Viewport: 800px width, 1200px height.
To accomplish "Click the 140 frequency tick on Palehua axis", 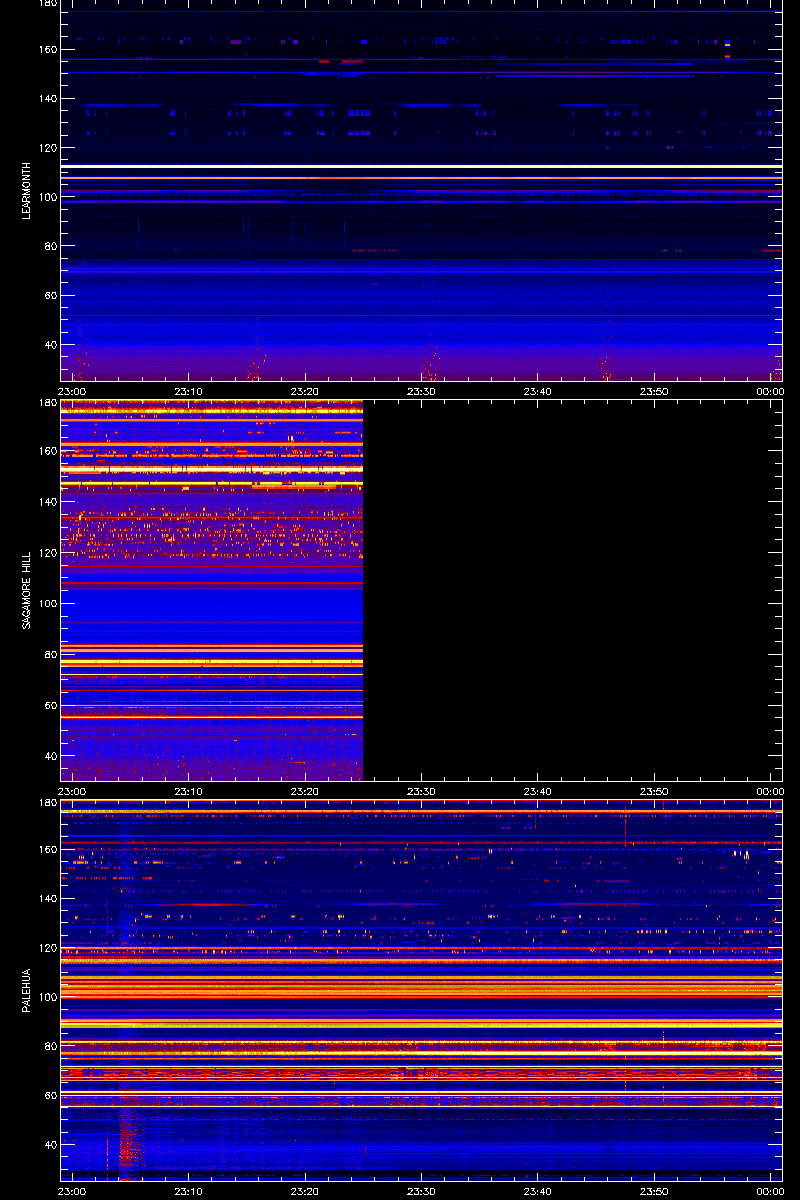I will click(x=48, y=899).
